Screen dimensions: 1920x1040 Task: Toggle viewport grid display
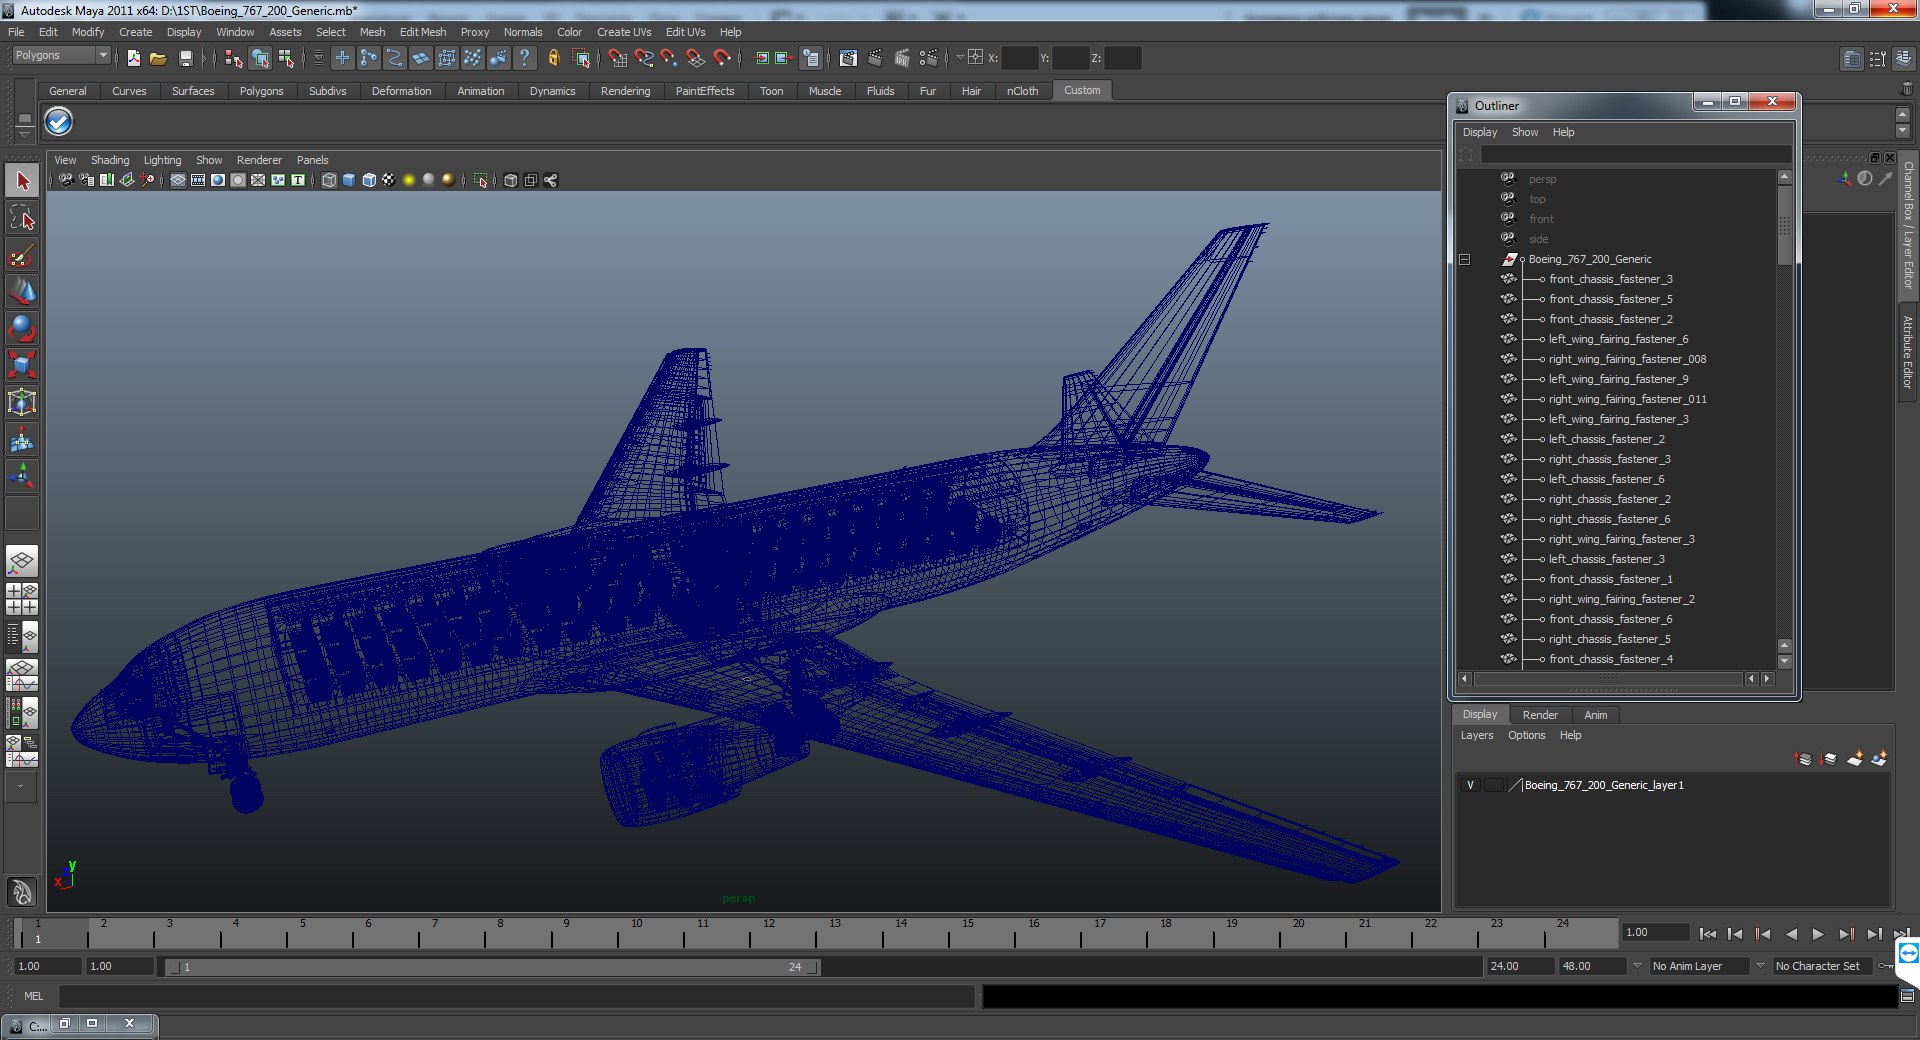click(178, 180)
